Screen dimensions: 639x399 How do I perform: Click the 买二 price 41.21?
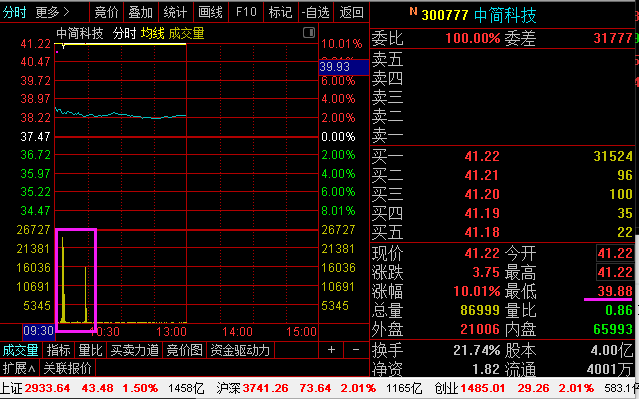coord(482,175)
